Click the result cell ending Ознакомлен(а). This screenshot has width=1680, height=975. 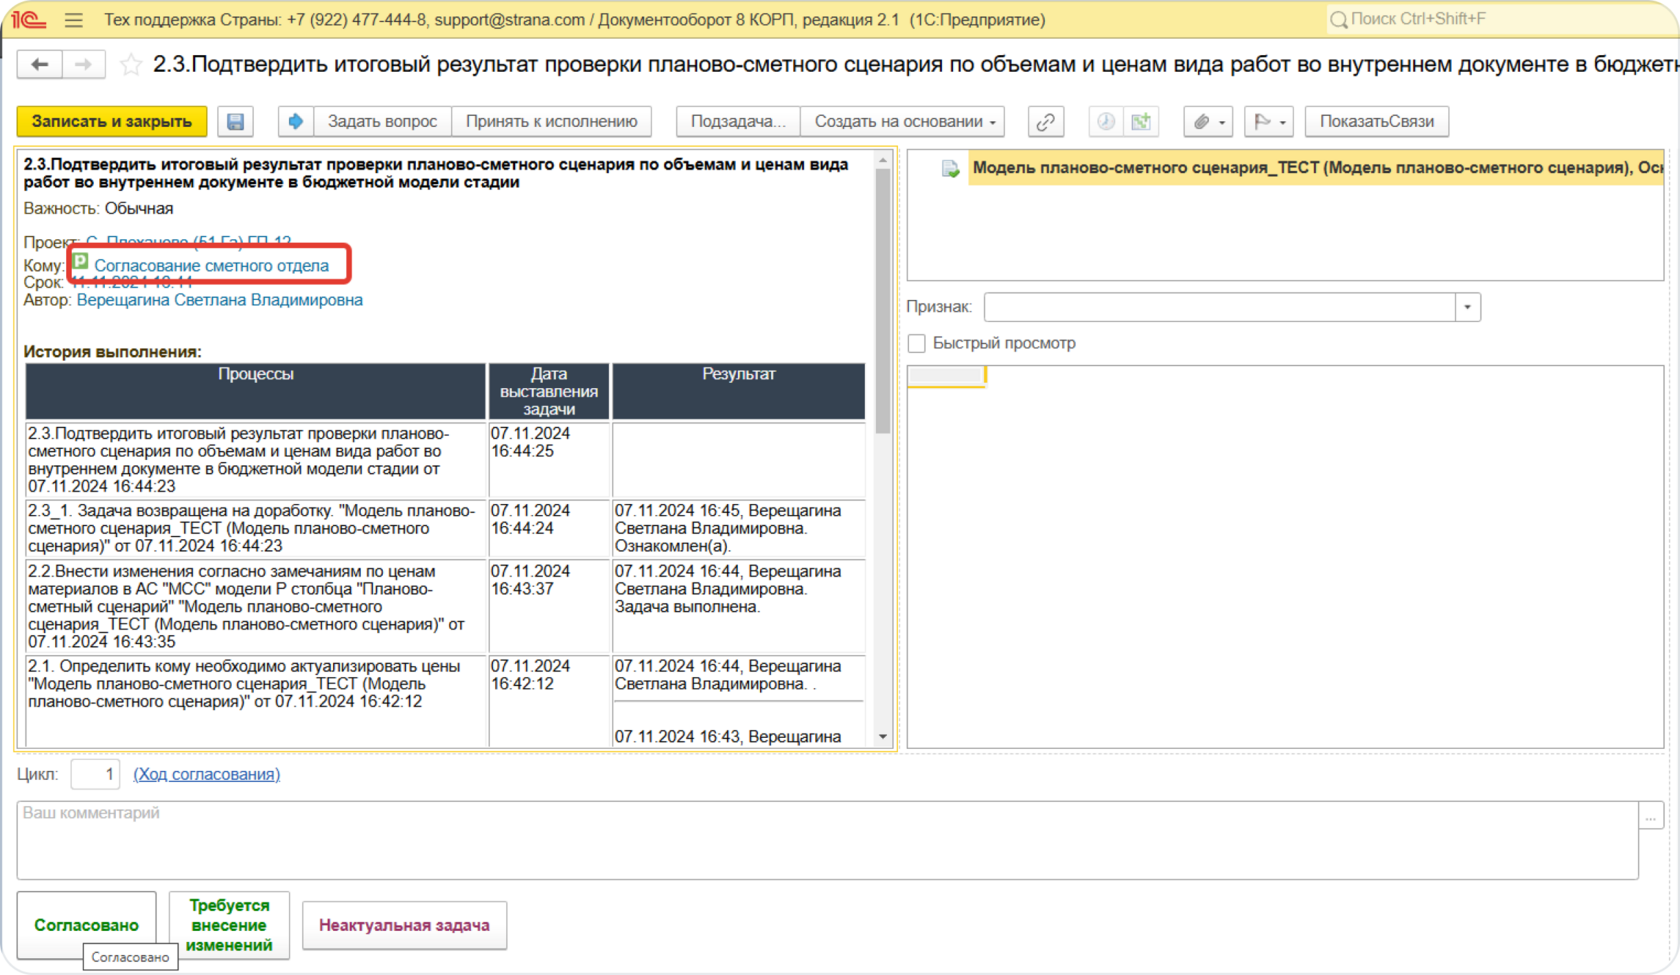pyautogui.click(x=738, y=529)
